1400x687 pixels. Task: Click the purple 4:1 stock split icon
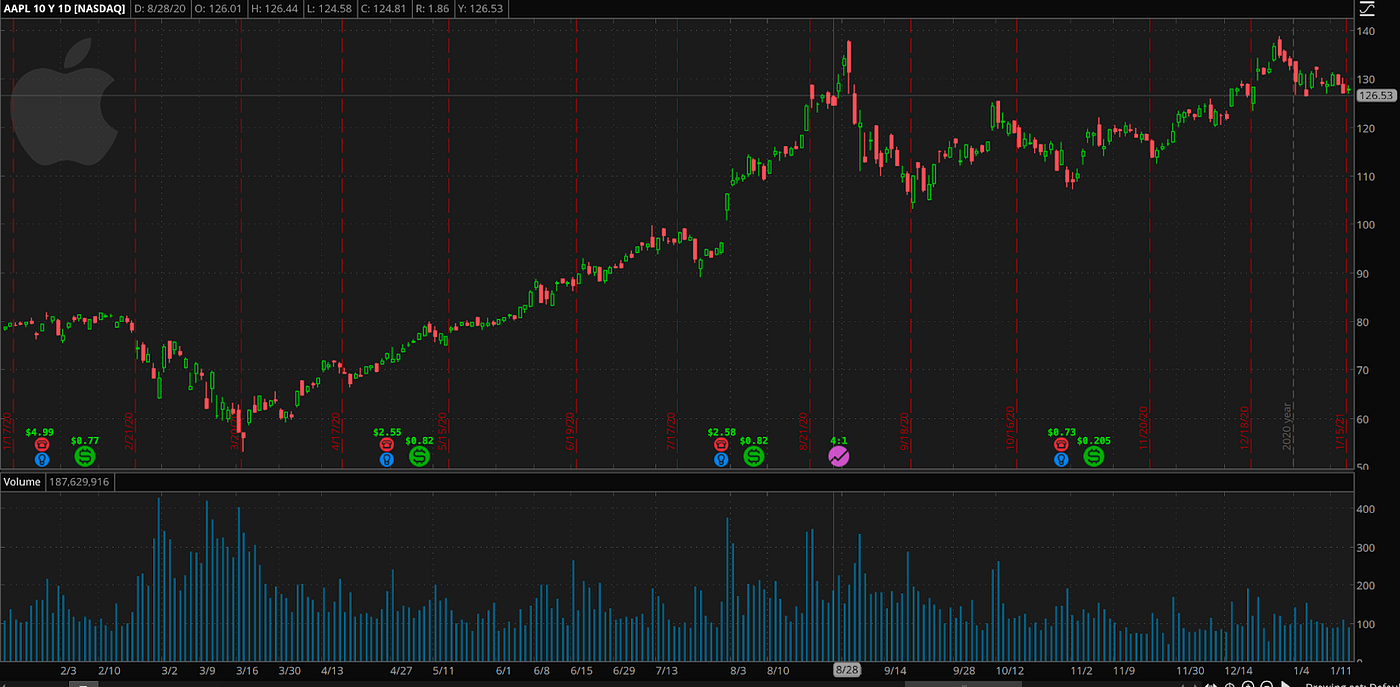[839, 456]
